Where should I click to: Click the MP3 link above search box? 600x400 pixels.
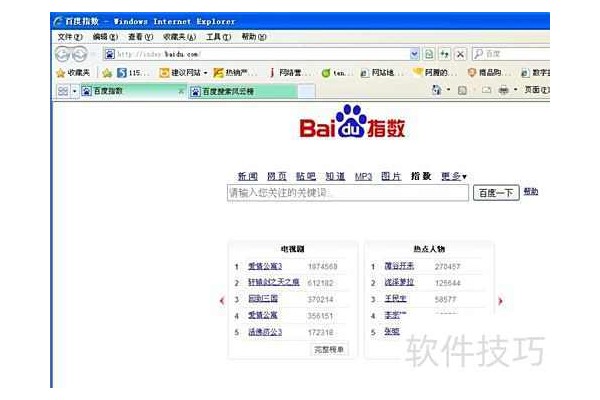(363, 176)
